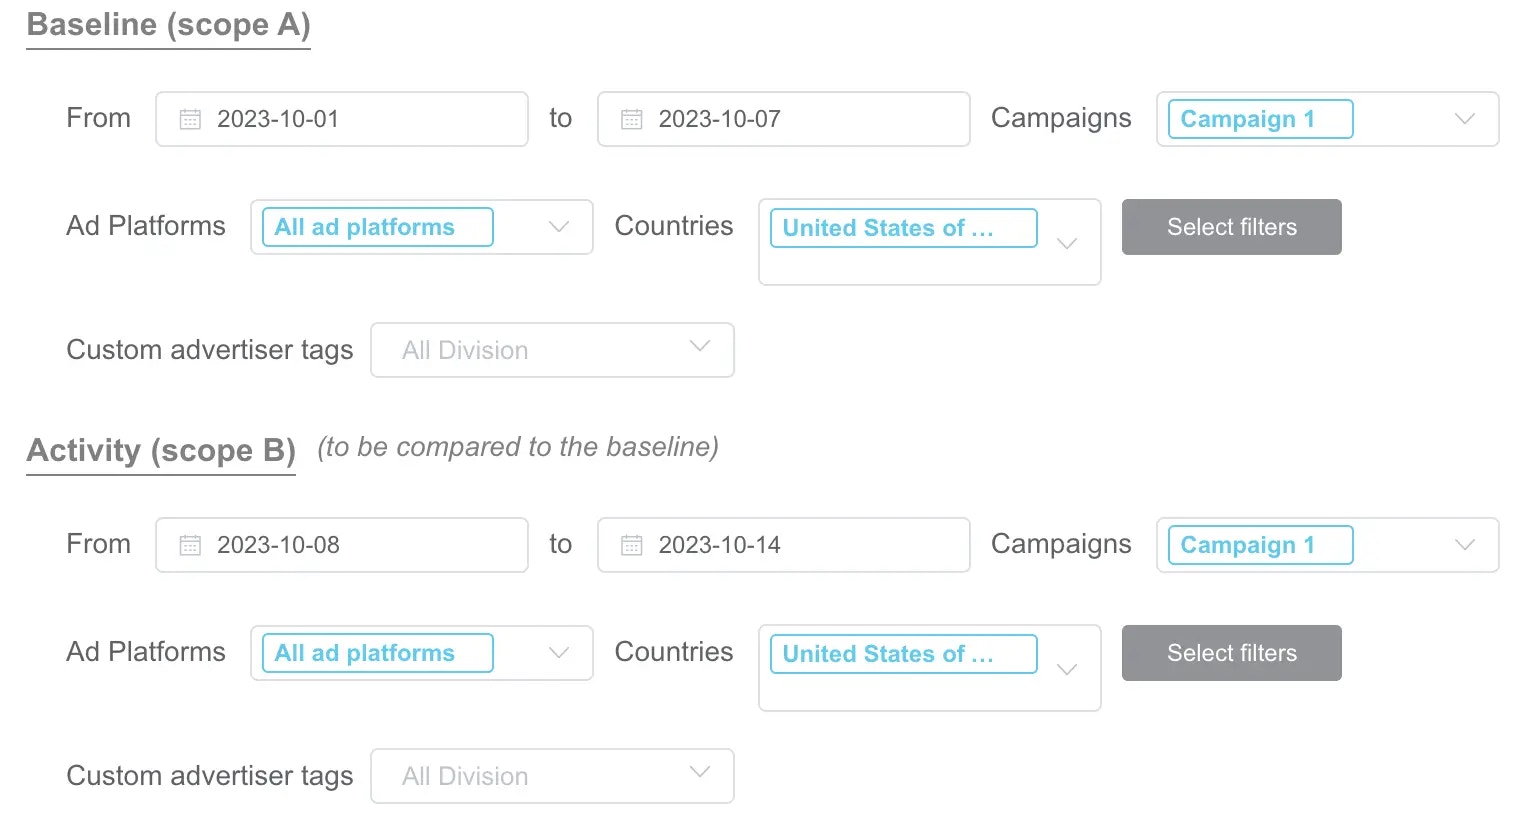Screen dimensions: 1540x820
Task: Expand Activity Campaigns dropdown chevron
Action: 1465,545
